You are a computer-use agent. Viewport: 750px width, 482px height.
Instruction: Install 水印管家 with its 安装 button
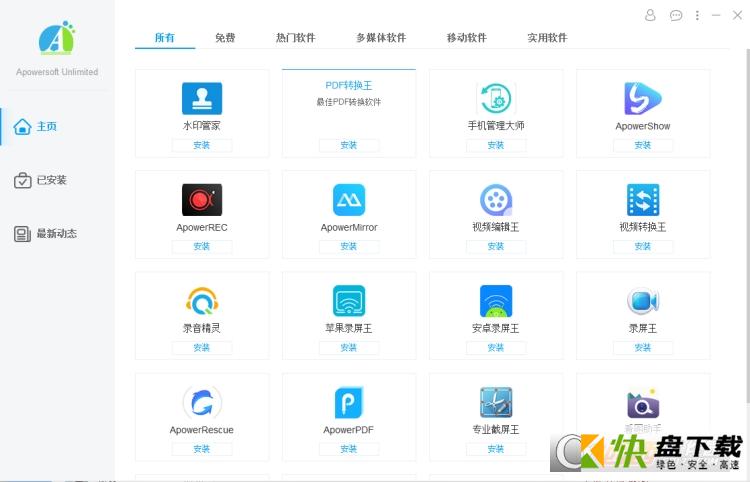pos(202,145)
